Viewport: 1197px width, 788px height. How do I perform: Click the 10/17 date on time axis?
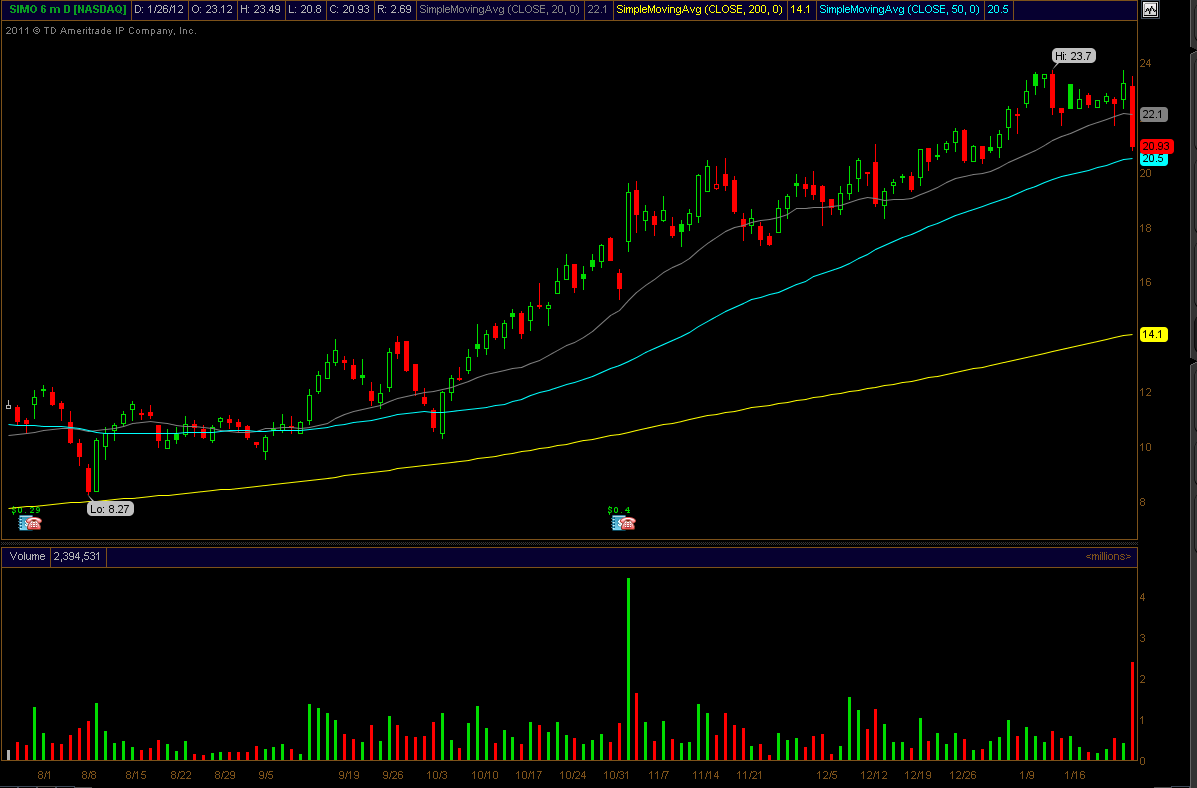[x=528, y=776]
